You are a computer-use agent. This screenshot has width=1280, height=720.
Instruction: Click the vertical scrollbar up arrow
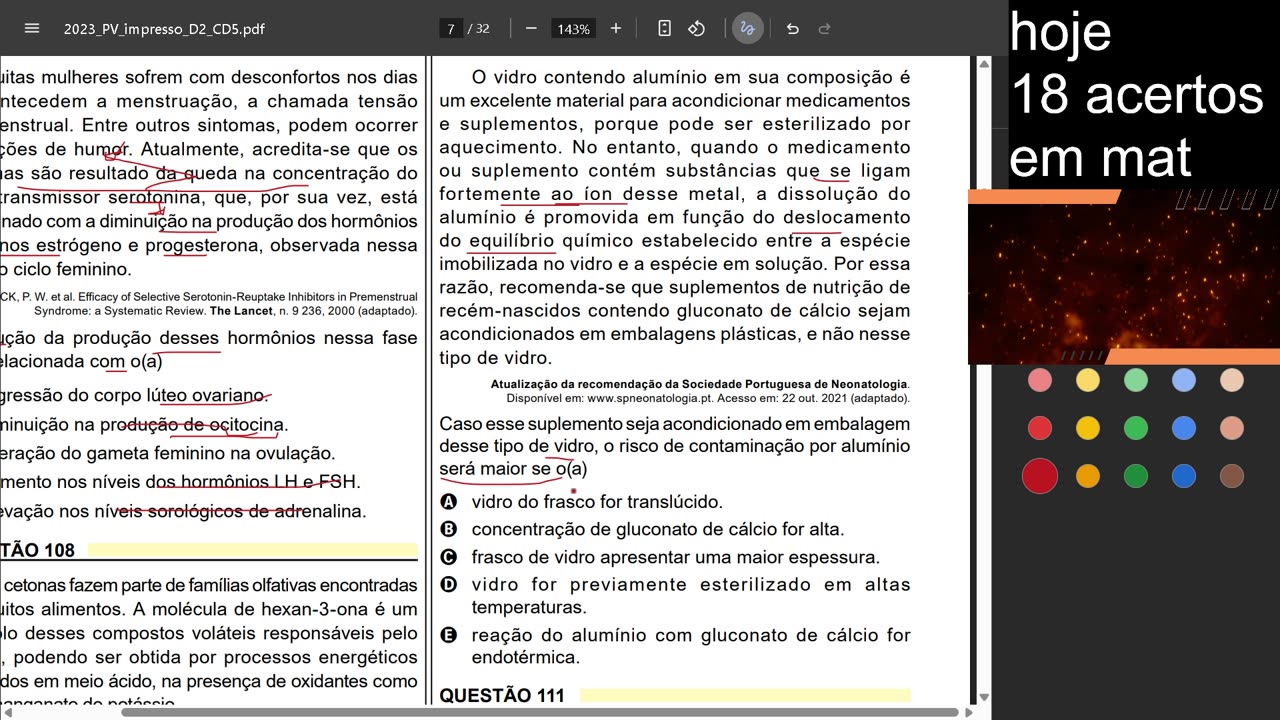tap(984, 64)
